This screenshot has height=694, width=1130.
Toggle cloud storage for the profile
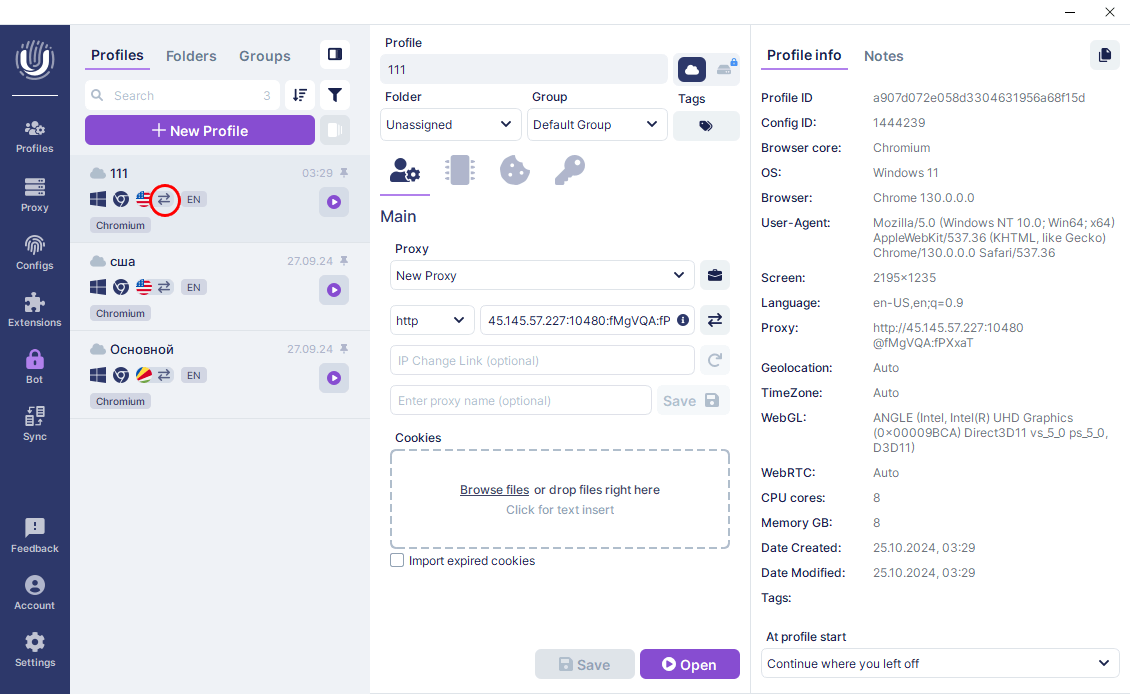pos(692,69)
